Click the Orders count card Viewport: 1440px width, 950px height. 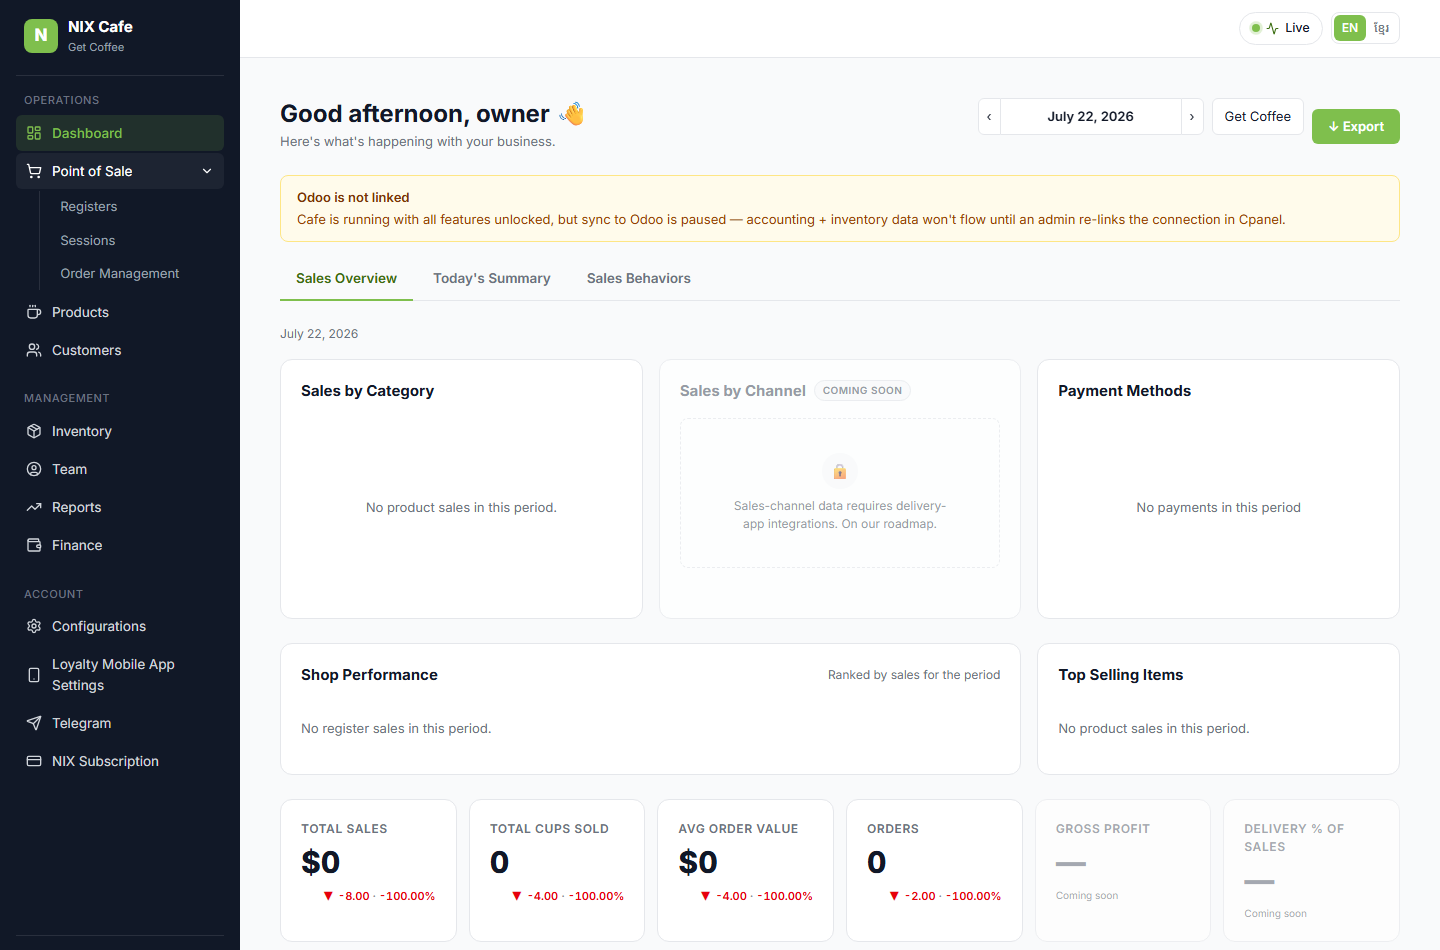[934, 870]
